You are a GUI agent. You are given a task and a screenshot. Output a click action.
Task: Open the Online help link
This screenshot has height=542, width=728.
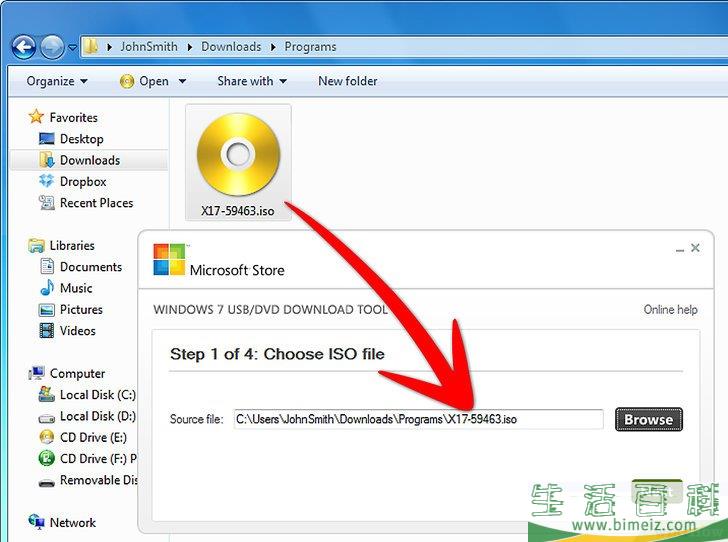(x=670, y=309)
